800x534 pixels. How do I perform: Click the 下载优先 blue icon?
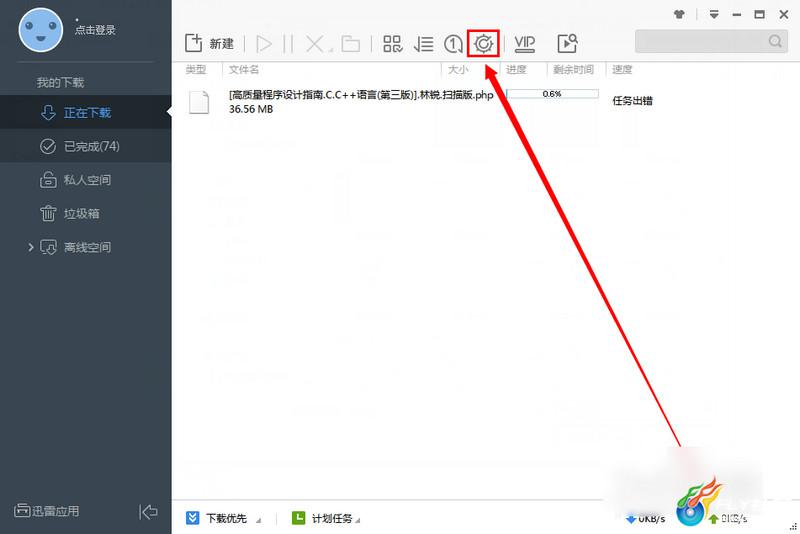click(192, 518)
